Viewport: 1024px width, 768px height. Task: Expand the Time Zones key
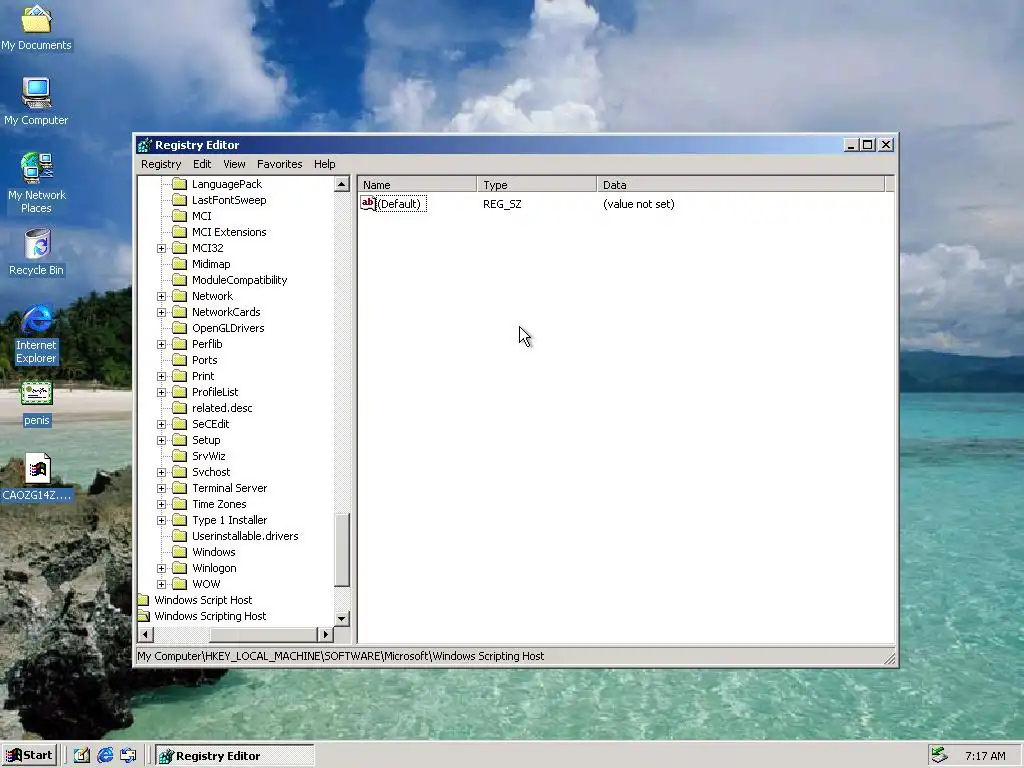161,504
